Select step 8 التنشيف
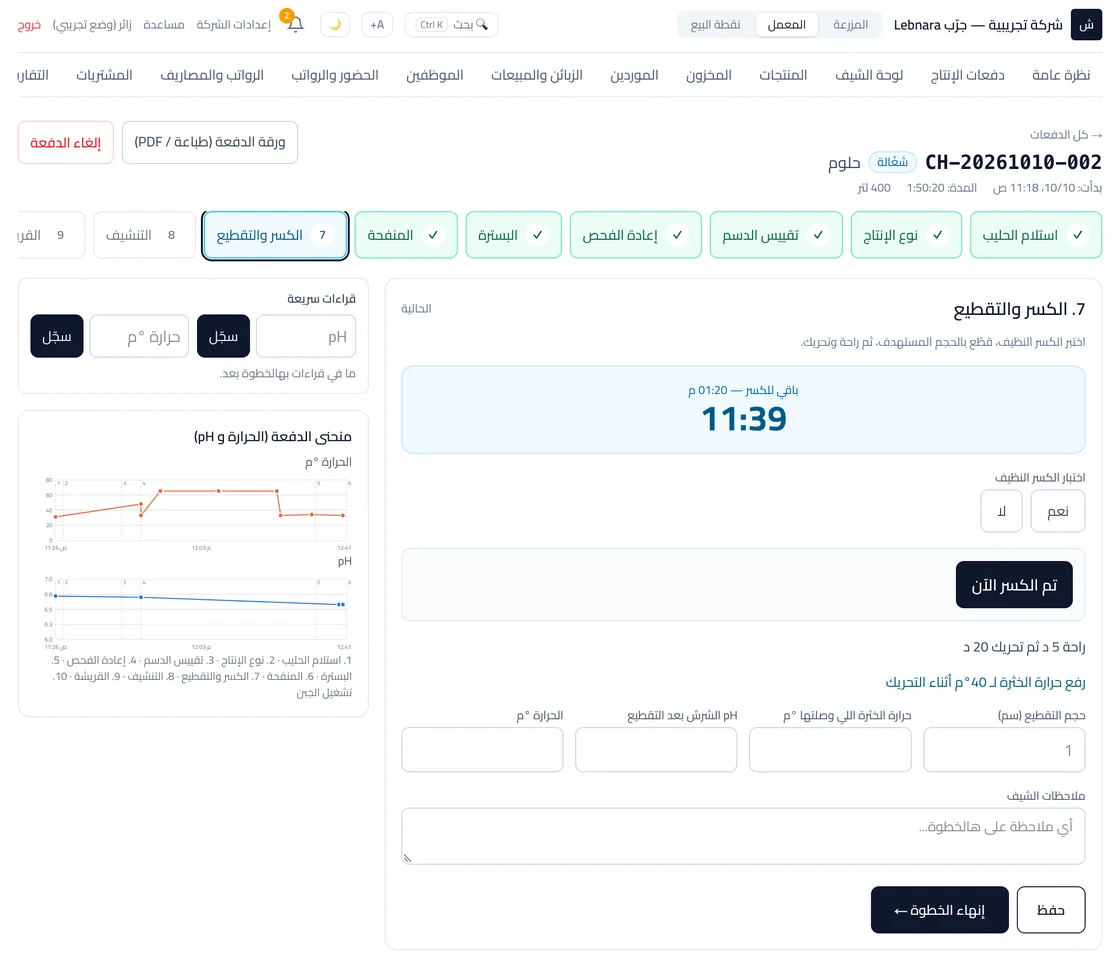The height and width of the screenshot is (958, 1120). click(x=144, y=234)
